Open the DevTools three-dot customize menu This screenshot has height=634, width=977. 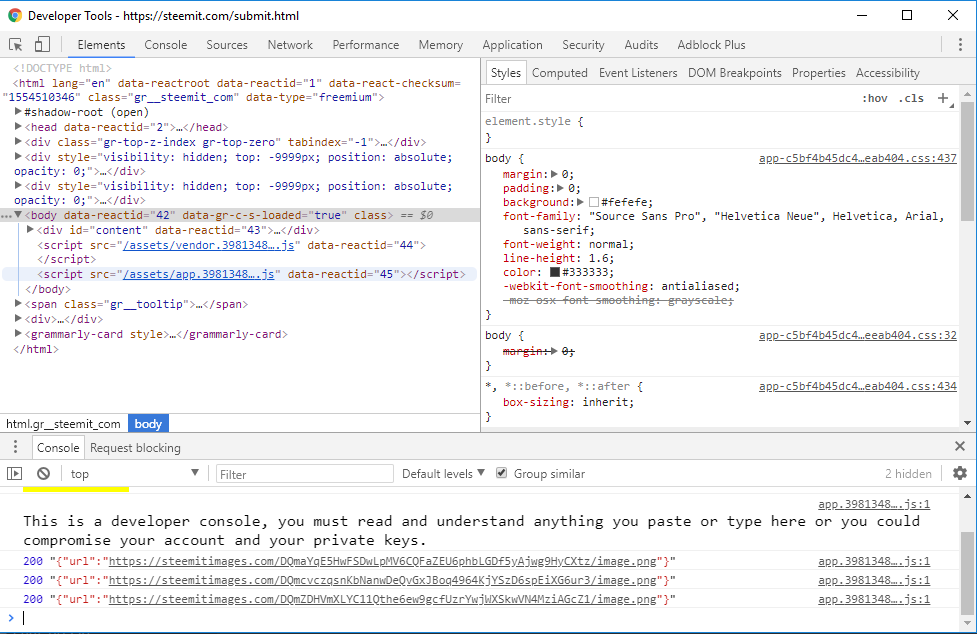click(x=960, y=44)
